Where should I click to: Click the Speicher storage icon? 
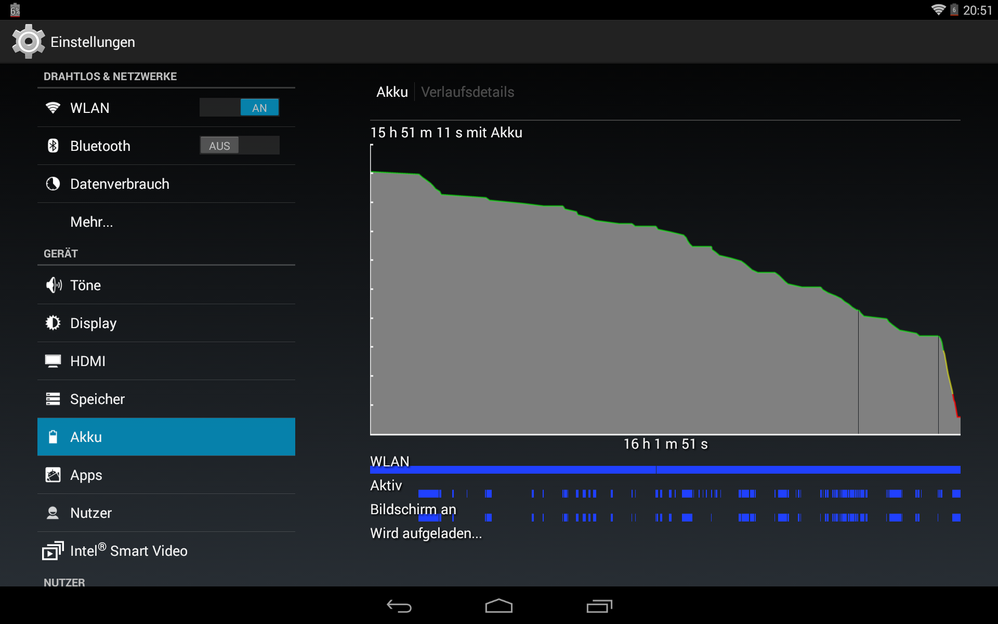coord(53,399)
